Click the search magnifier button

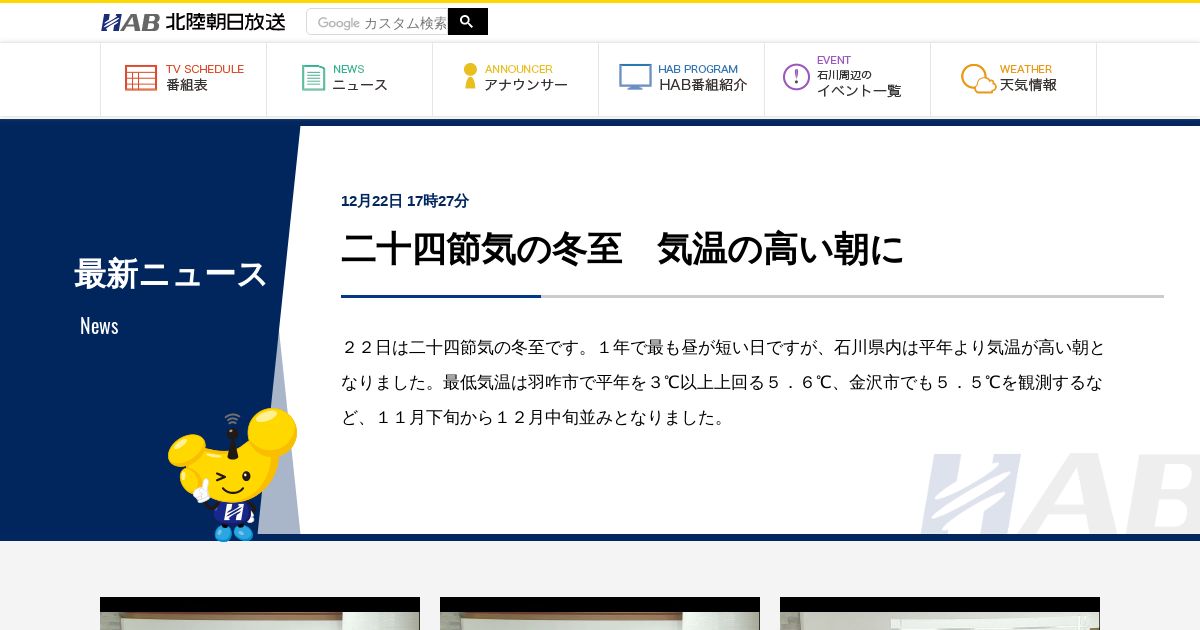tap(467, 22)
